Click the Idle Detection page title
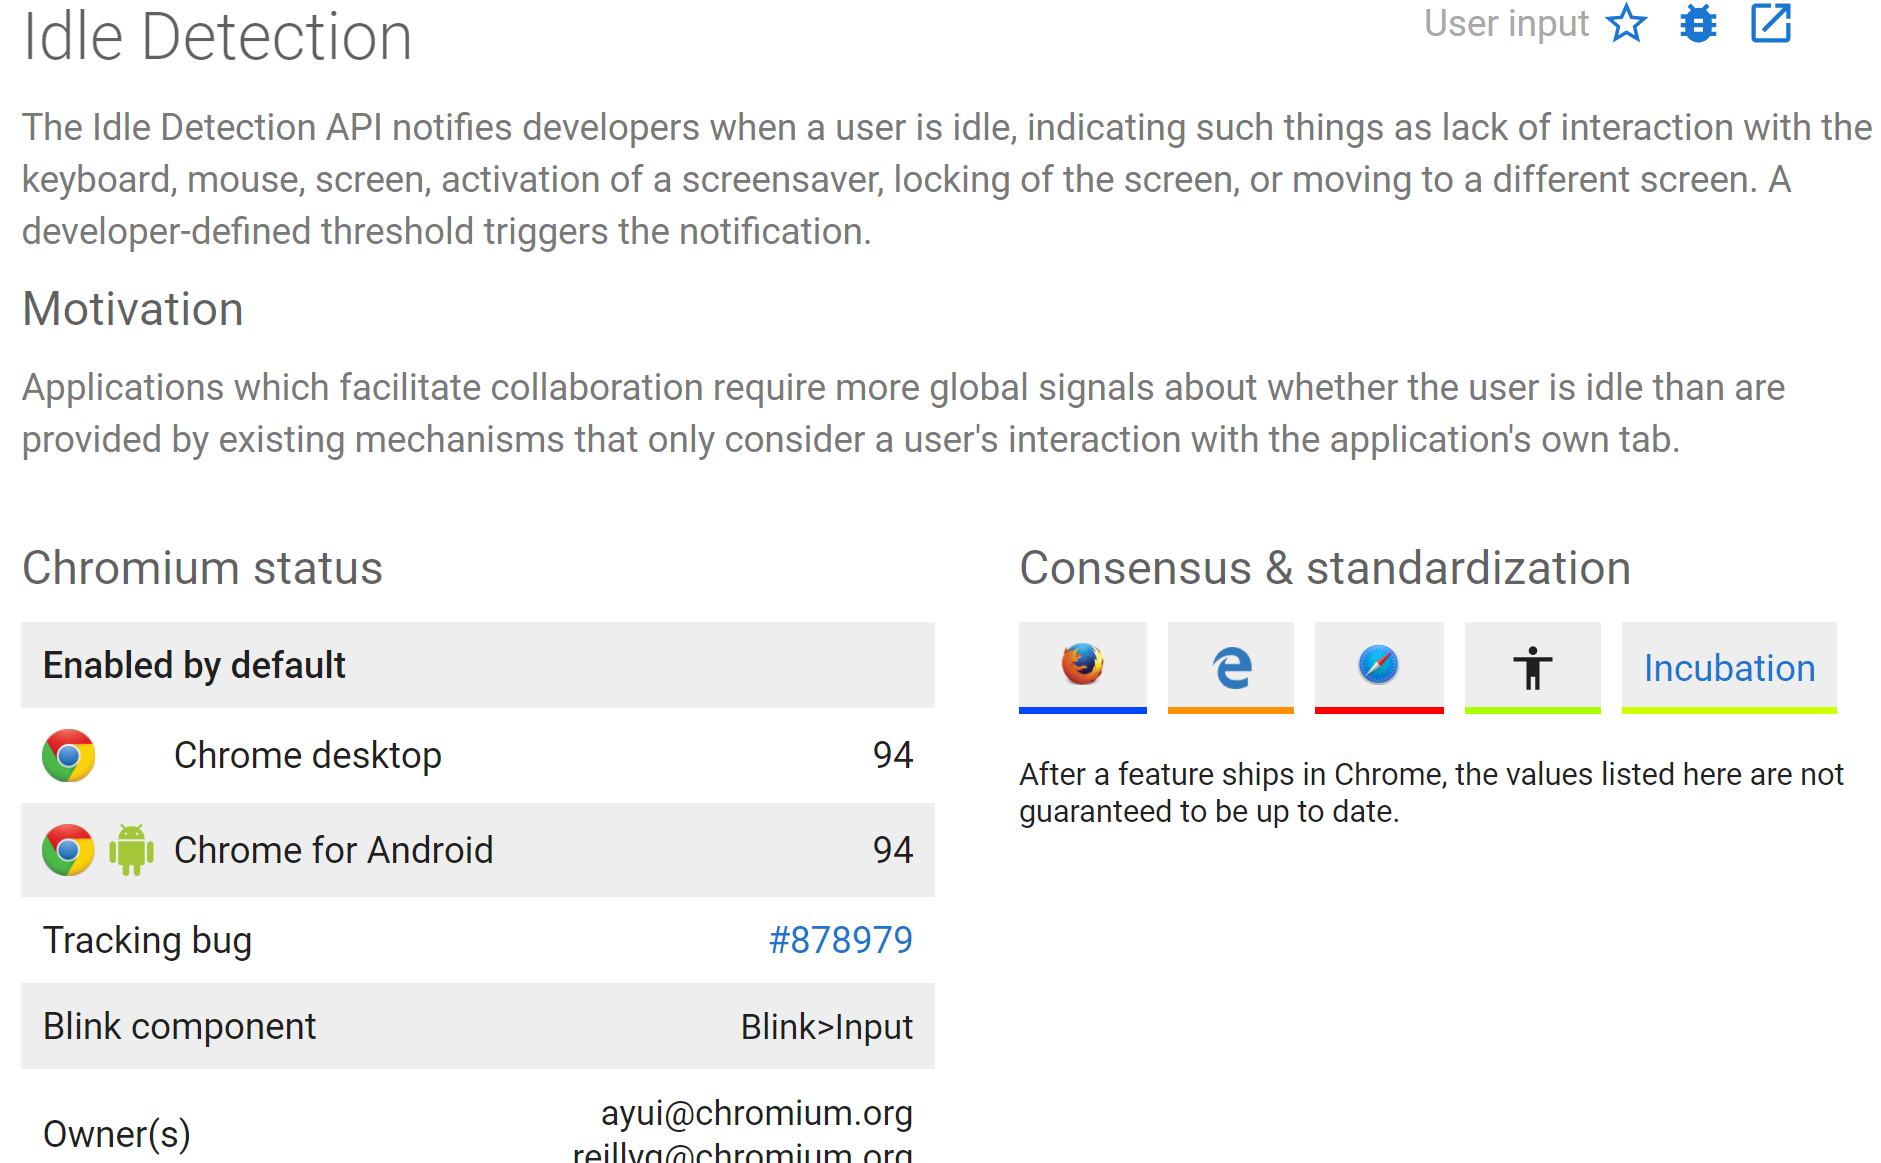This screenshot has width=1881, height=1163. pyautogui.click(x=217, y=37)
